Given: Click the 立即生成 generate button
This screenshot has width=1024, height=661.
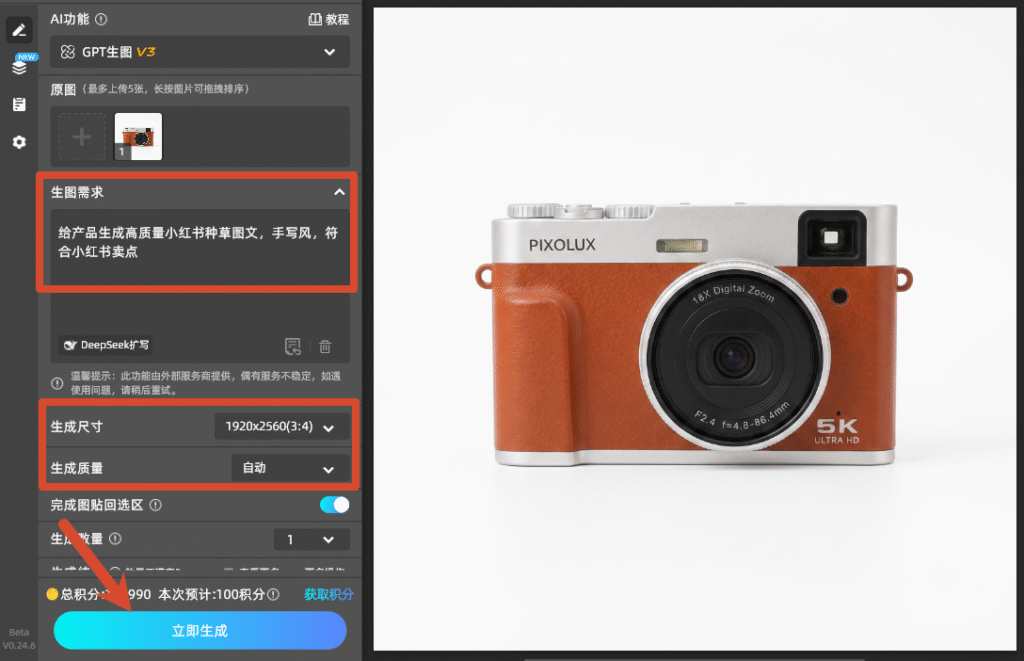Looking at the screenshot, I should click(x=200, y=630).
